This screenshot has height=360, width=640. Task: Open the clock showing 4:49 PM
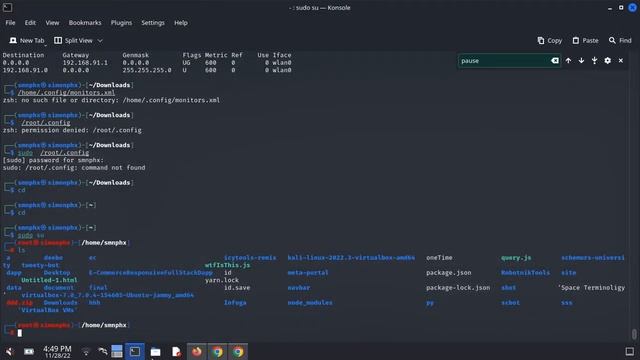coord(57,351)
